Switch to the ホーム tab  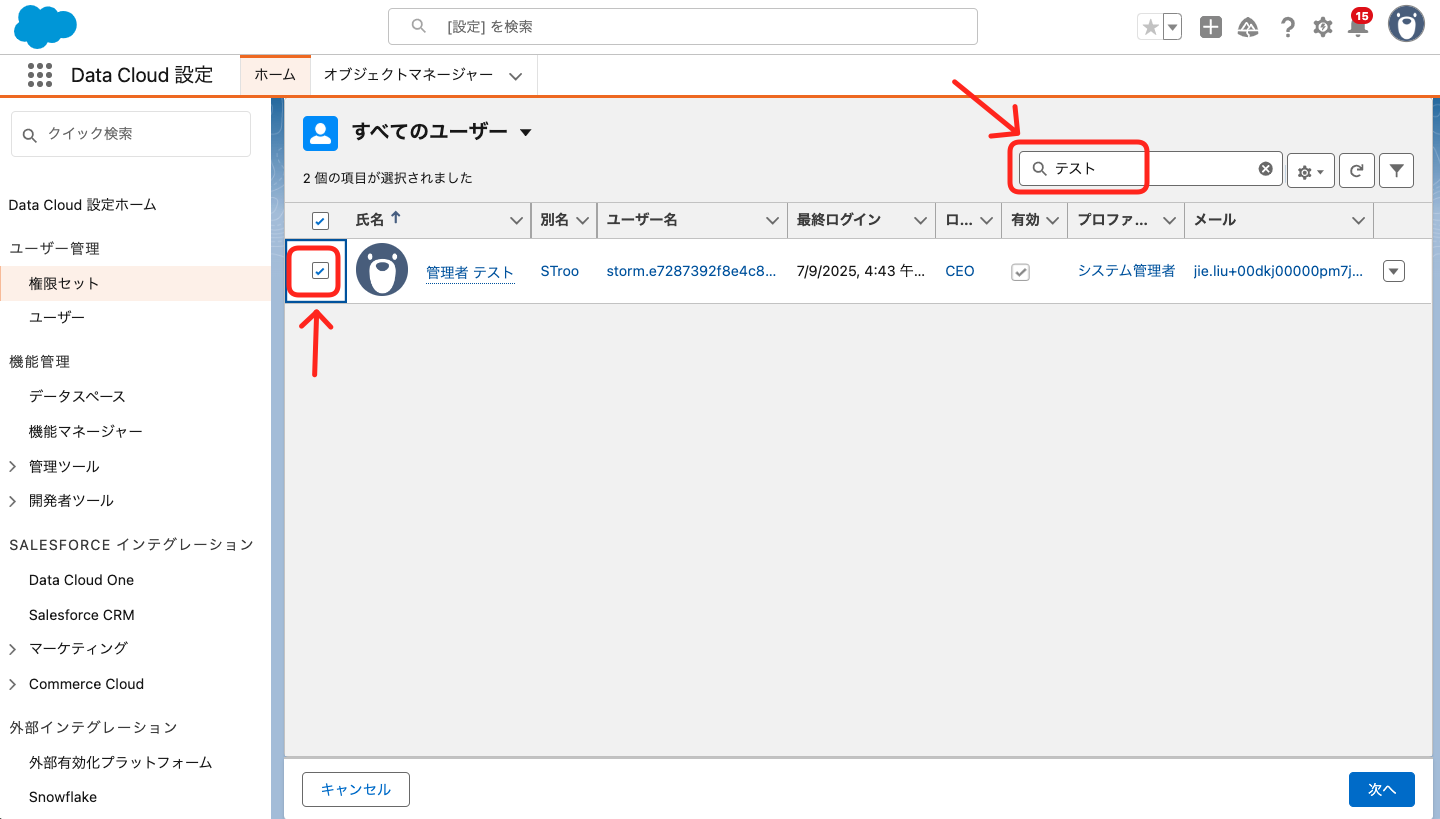point(275,75)
